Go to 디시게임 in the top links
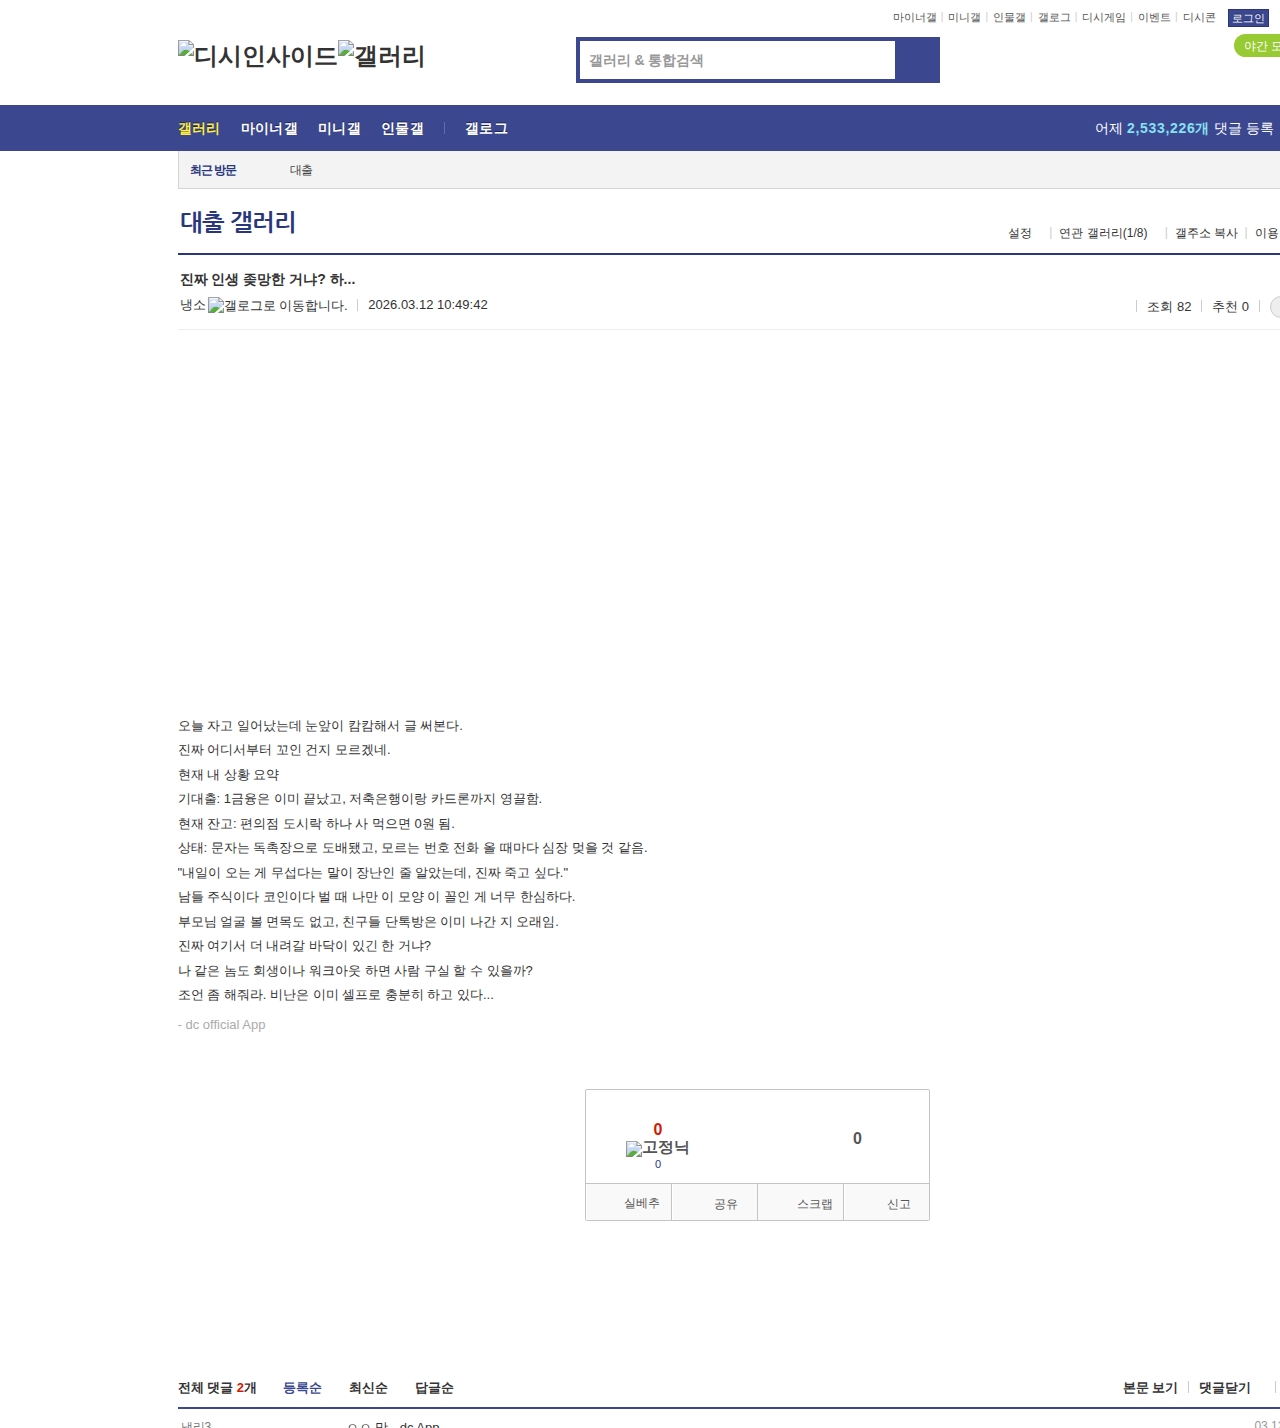The image size is (1280, 1428). (x=1104, y=18)
